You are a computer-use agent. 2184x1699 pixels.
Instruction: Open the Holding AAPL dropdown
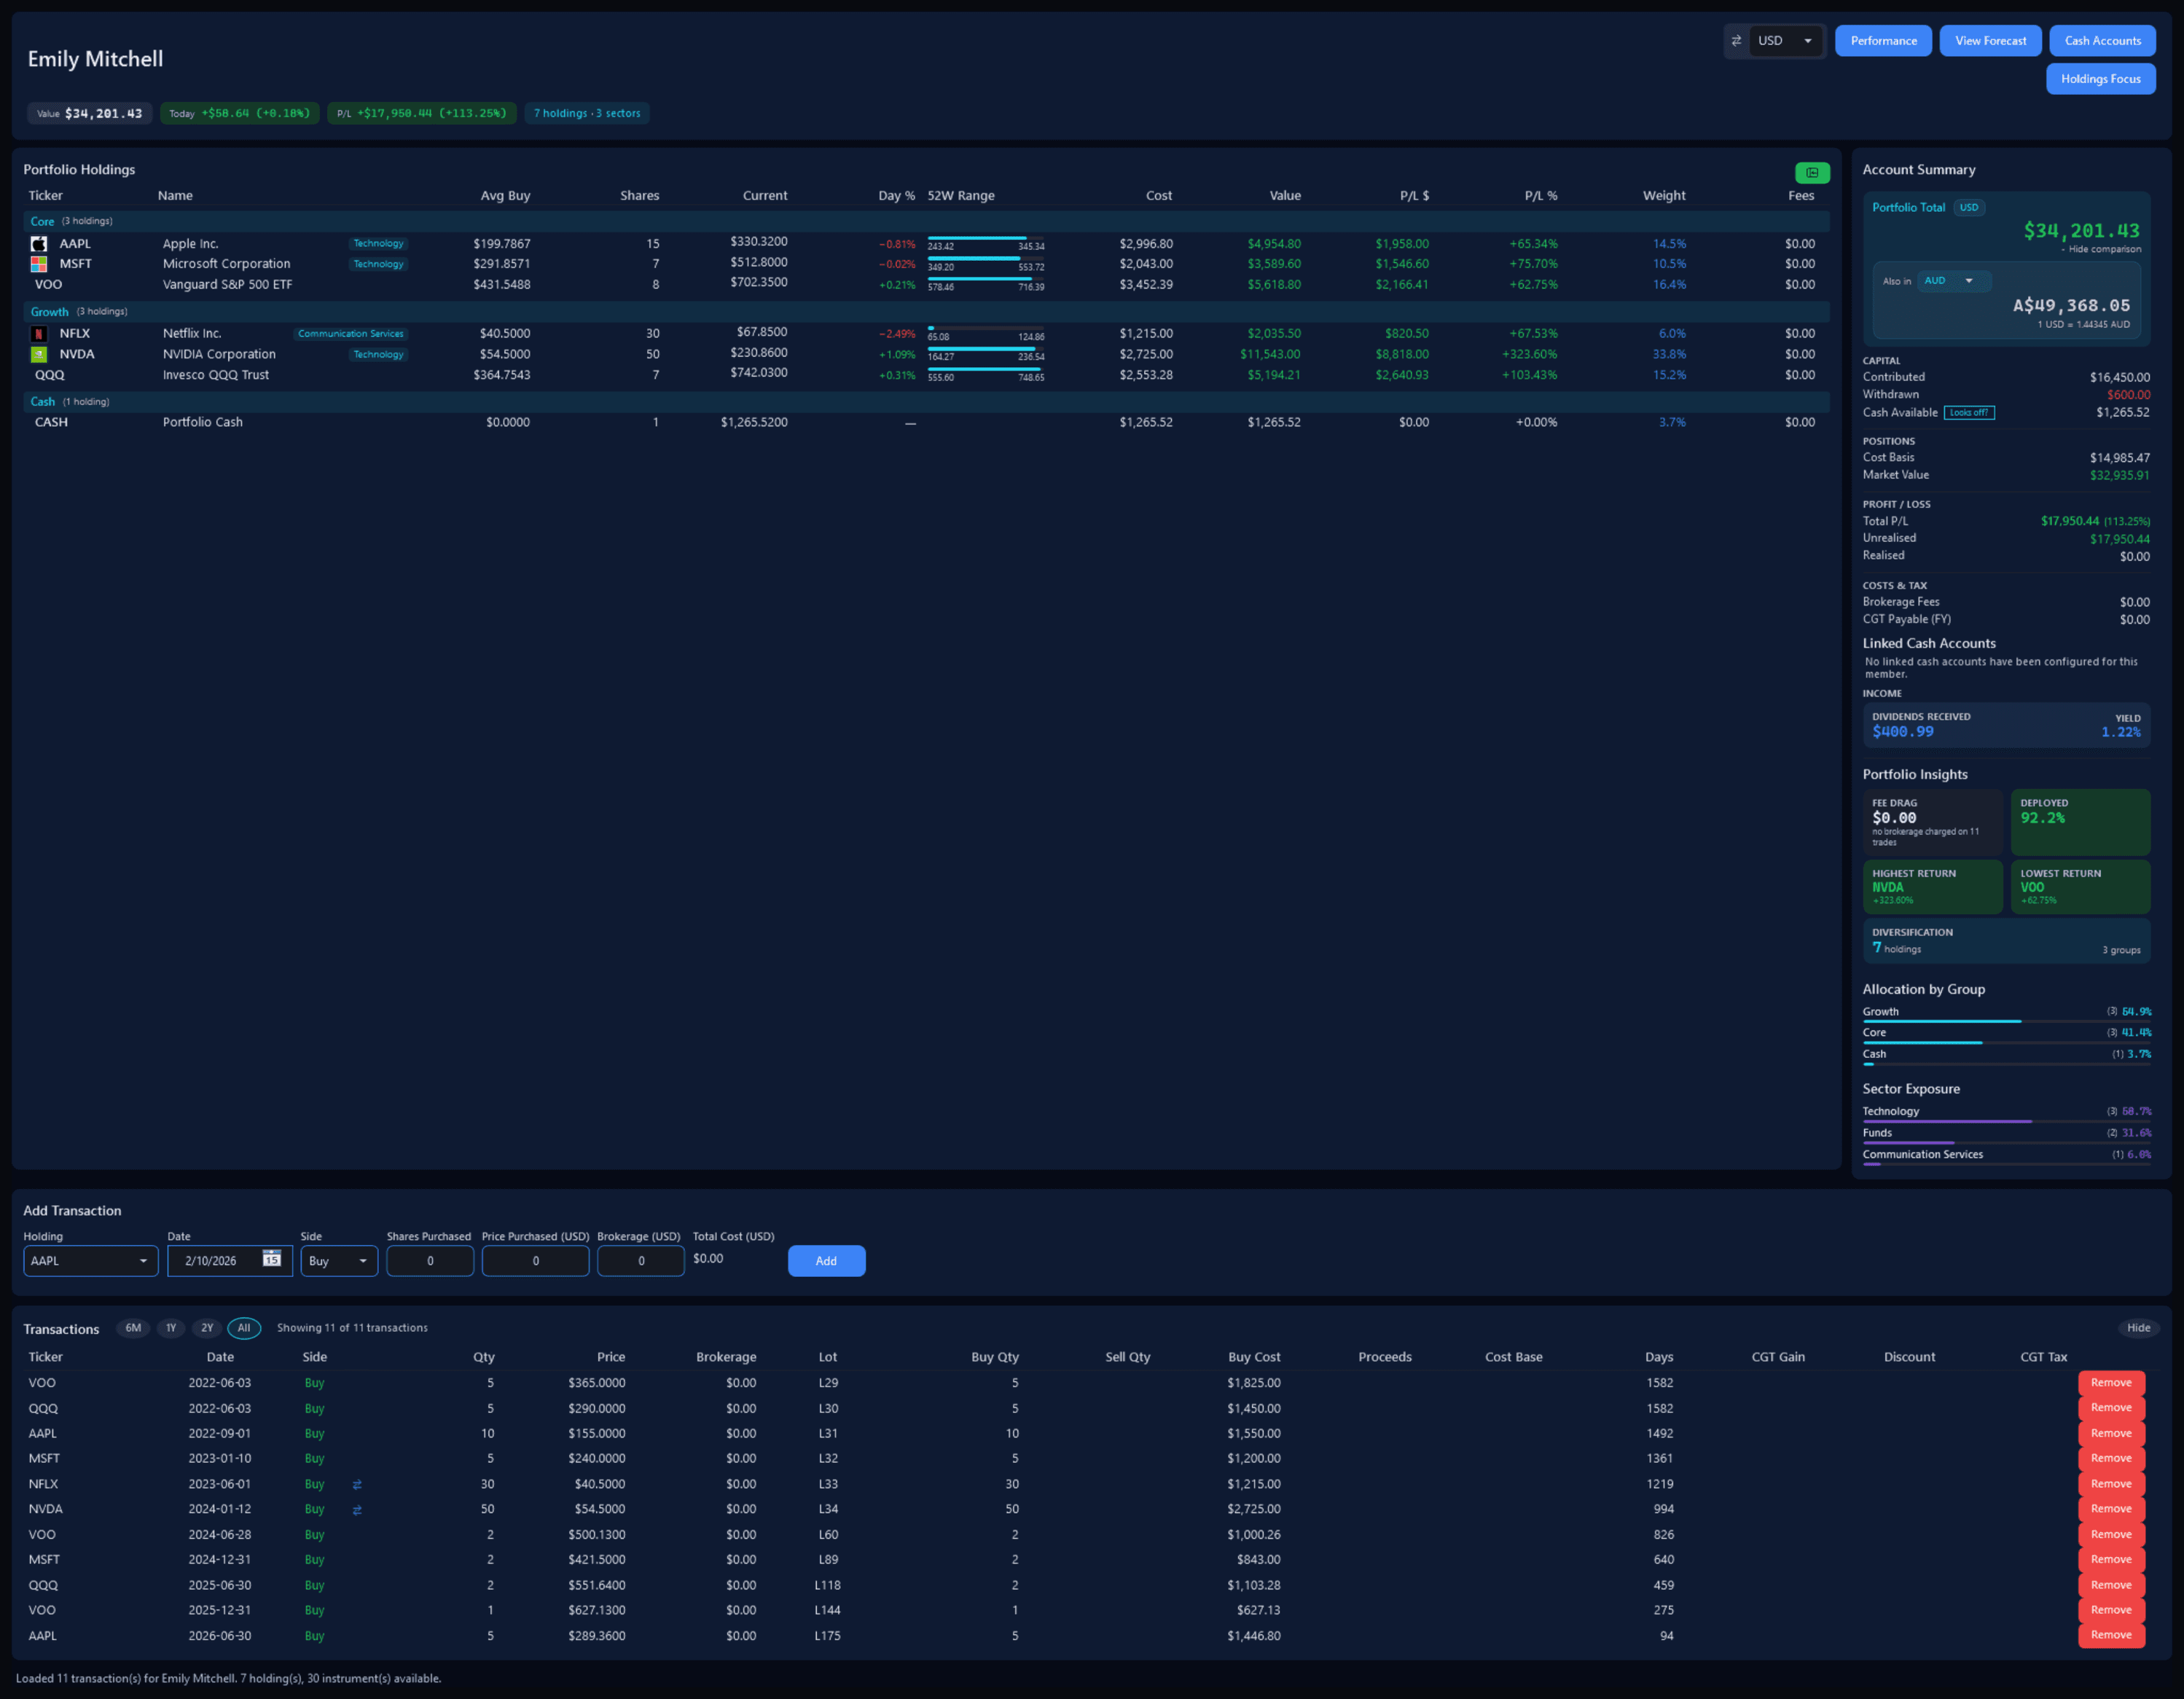coord(90,1261)
